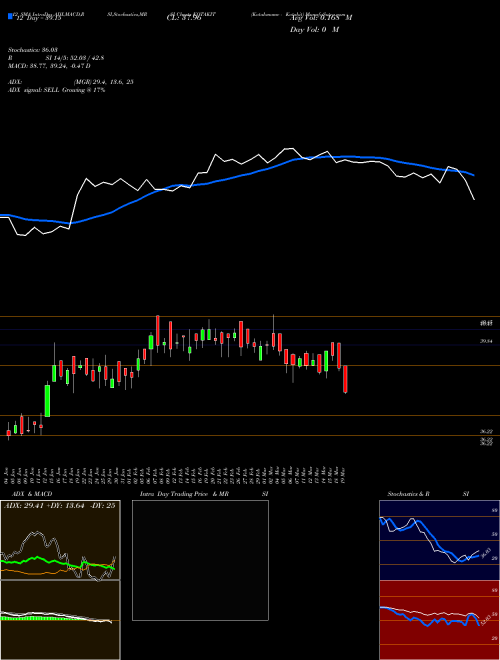
Task: Click the 39.84 price axis label
Action: coord(486,342)
